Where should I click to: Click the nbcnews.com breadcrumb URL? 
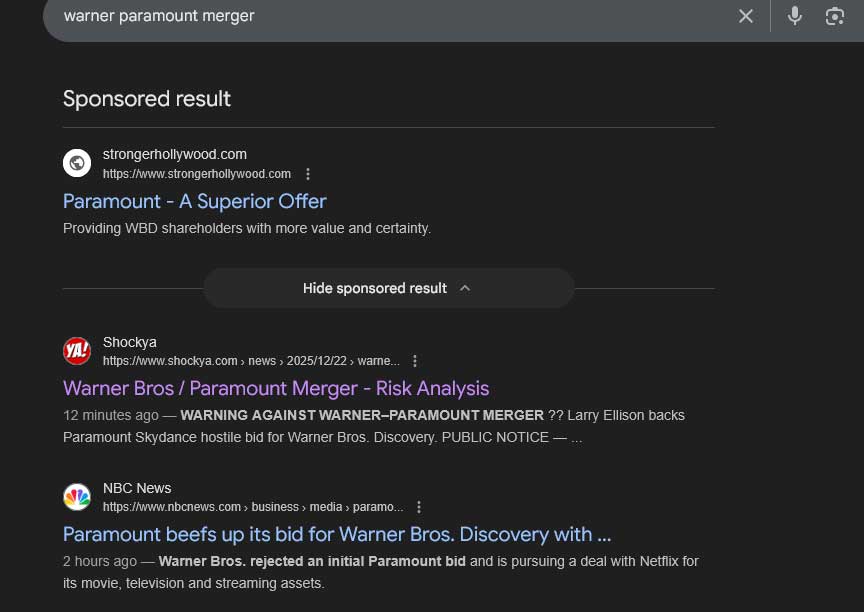tap(252, 507)
